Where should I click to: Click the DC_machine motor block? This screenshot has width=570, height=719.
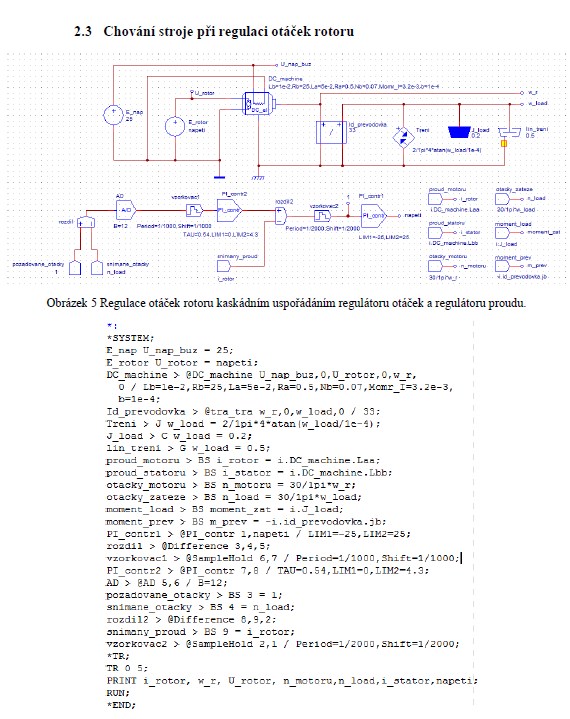point(257,104)
